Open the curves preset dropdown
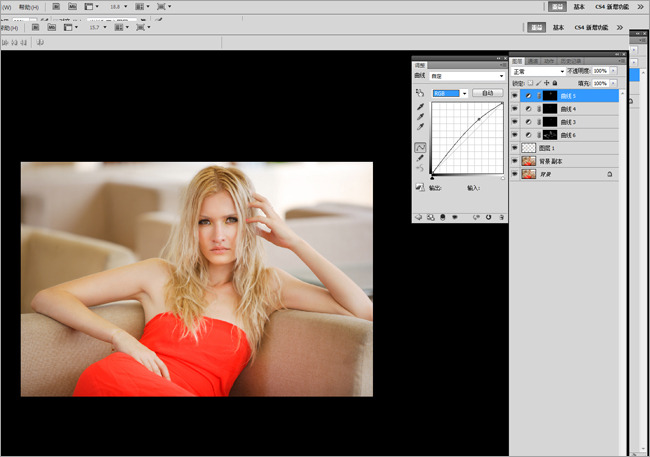650x457 pixels. pyautogui.click(x=467, y=76)
